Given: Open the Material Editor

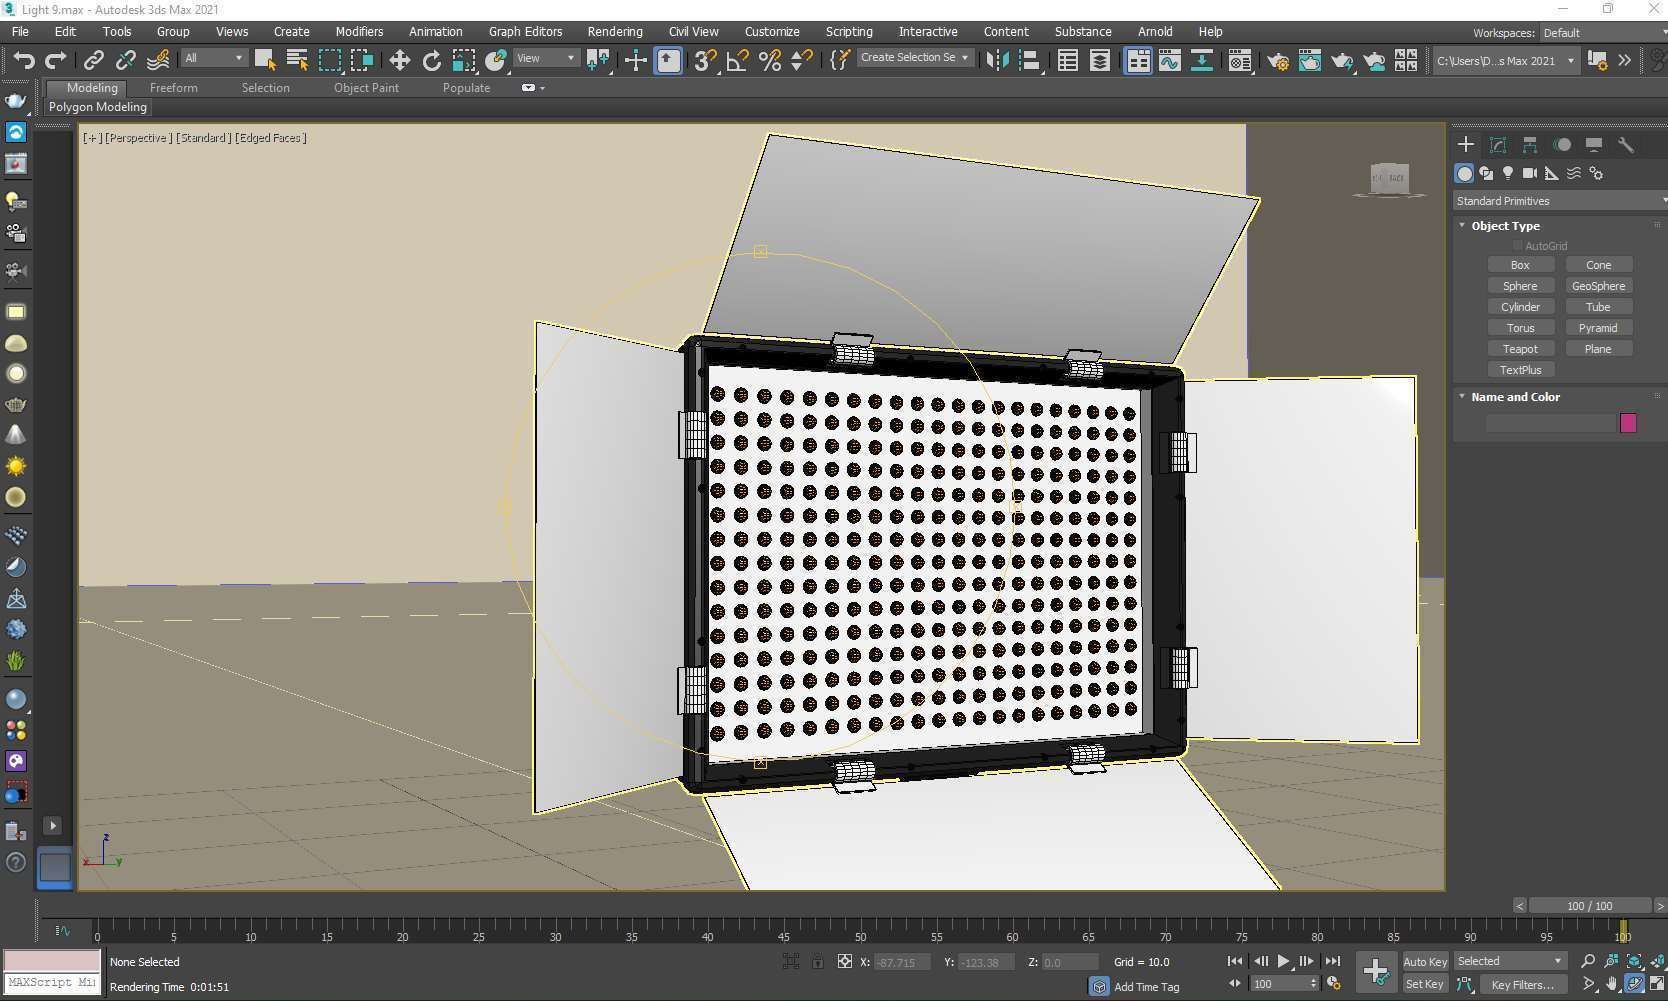Looking at the screenshot, I should 1240,60.
